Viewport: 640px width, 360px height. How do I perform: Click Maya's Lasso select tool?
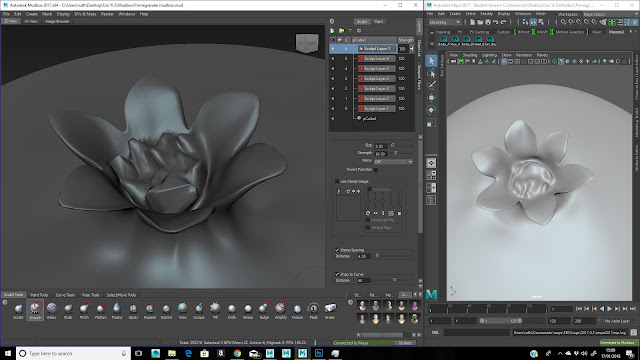tap(431, 73)
